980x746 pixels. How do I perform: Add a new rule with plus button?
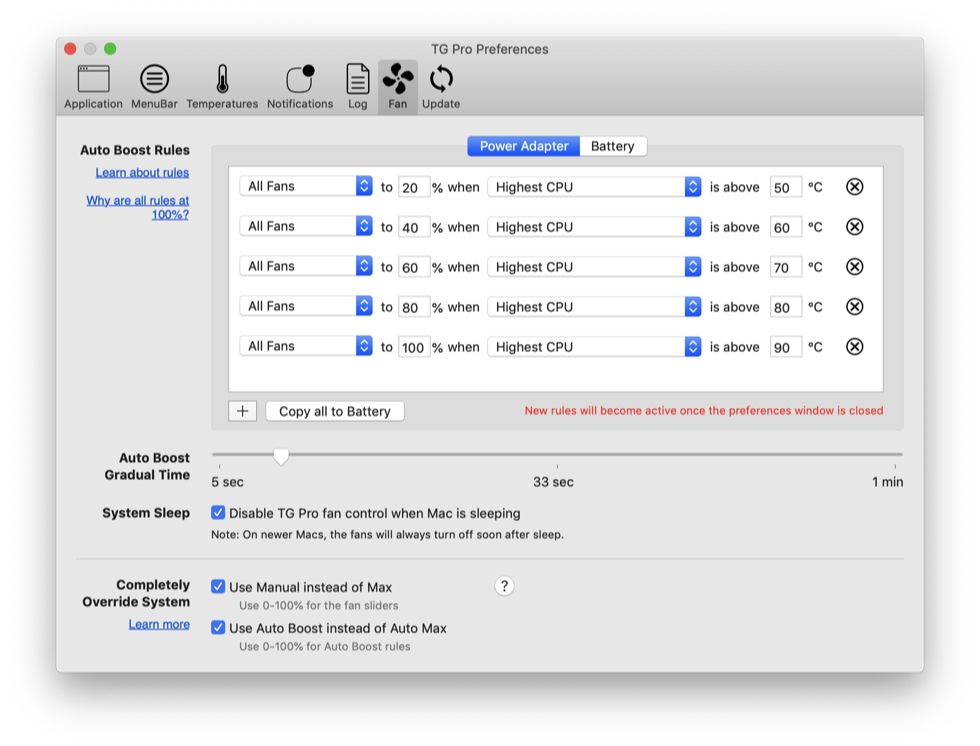click(x=242, y=411)
